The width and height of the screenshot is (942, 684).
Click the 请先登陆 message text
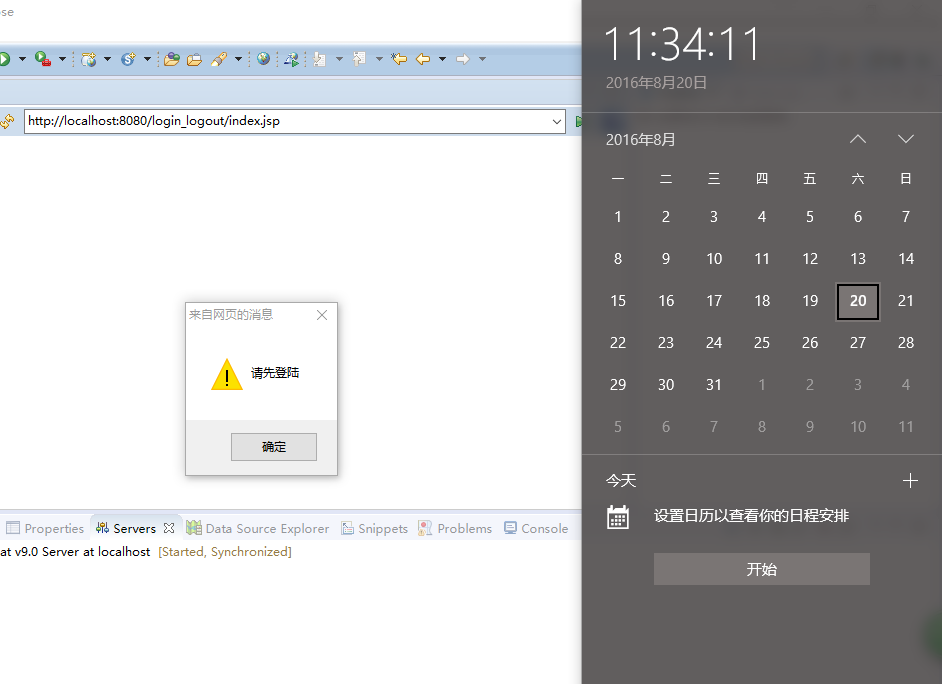(x=275, y=373)
